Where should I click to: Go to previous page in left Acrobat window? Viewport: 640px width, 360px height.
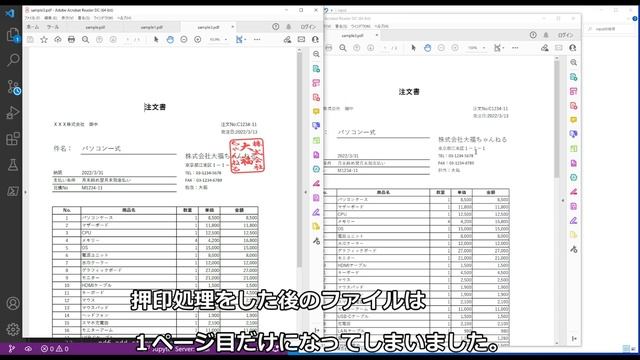pos(99,40)
